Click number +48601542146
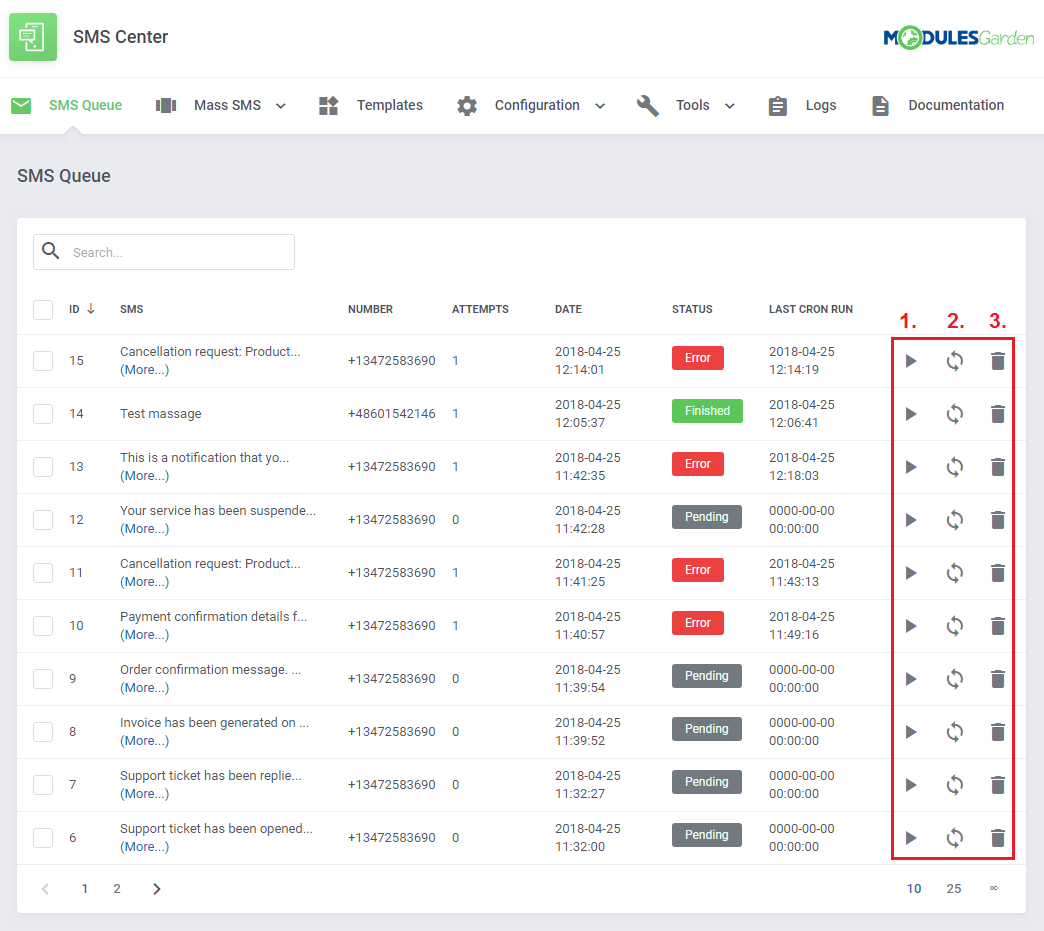 [392, 414]
